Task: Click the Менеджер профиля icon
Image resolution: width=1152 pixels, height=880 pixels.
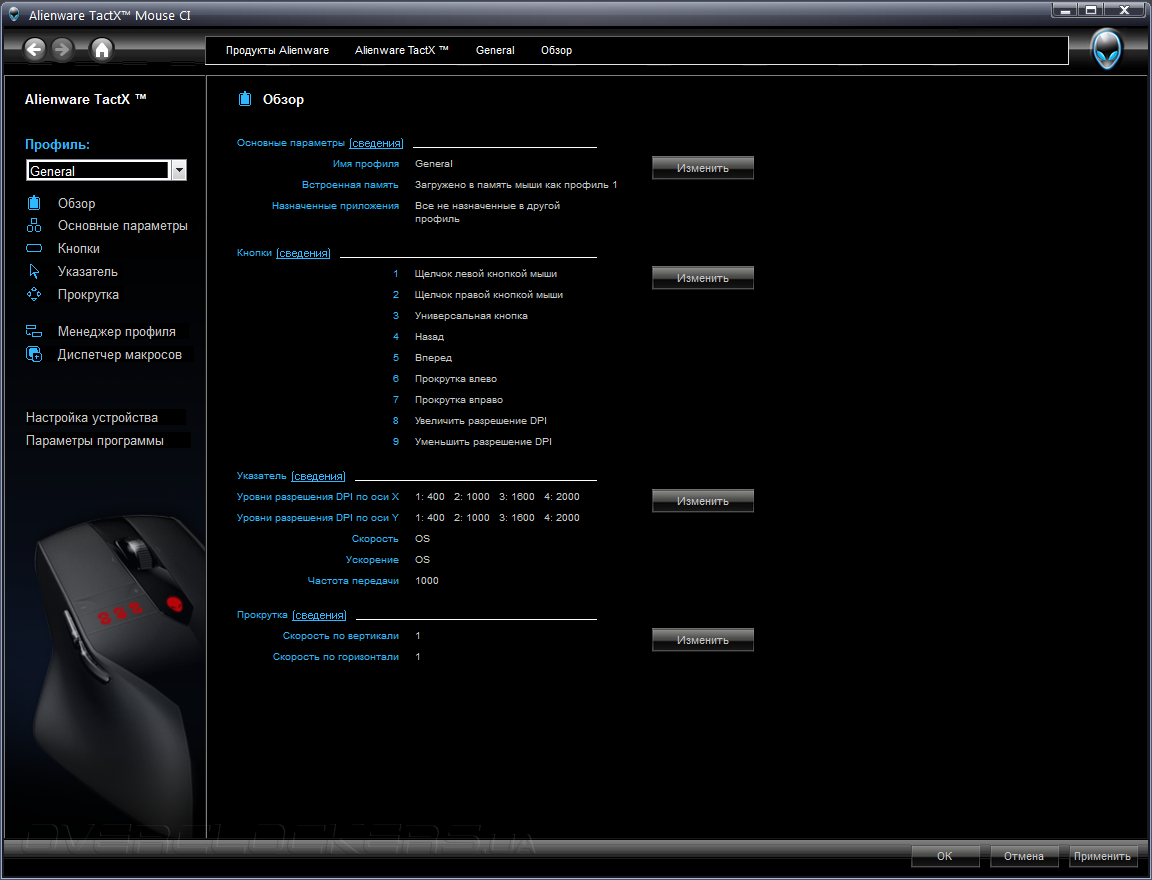Action: point(34,331)
